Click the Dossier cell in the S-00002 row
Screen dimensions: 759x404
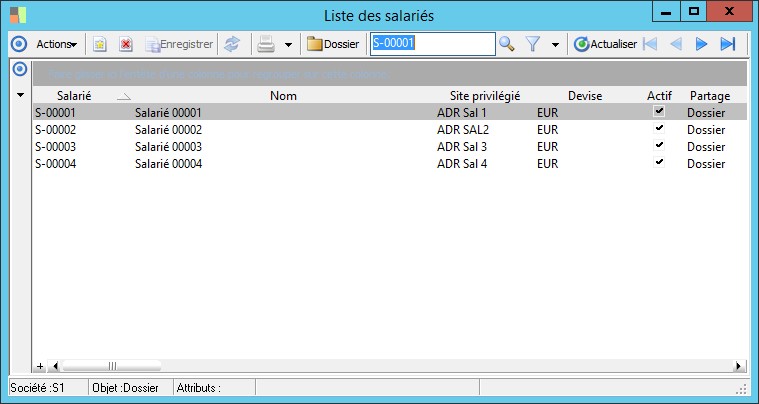click(706, 130)
